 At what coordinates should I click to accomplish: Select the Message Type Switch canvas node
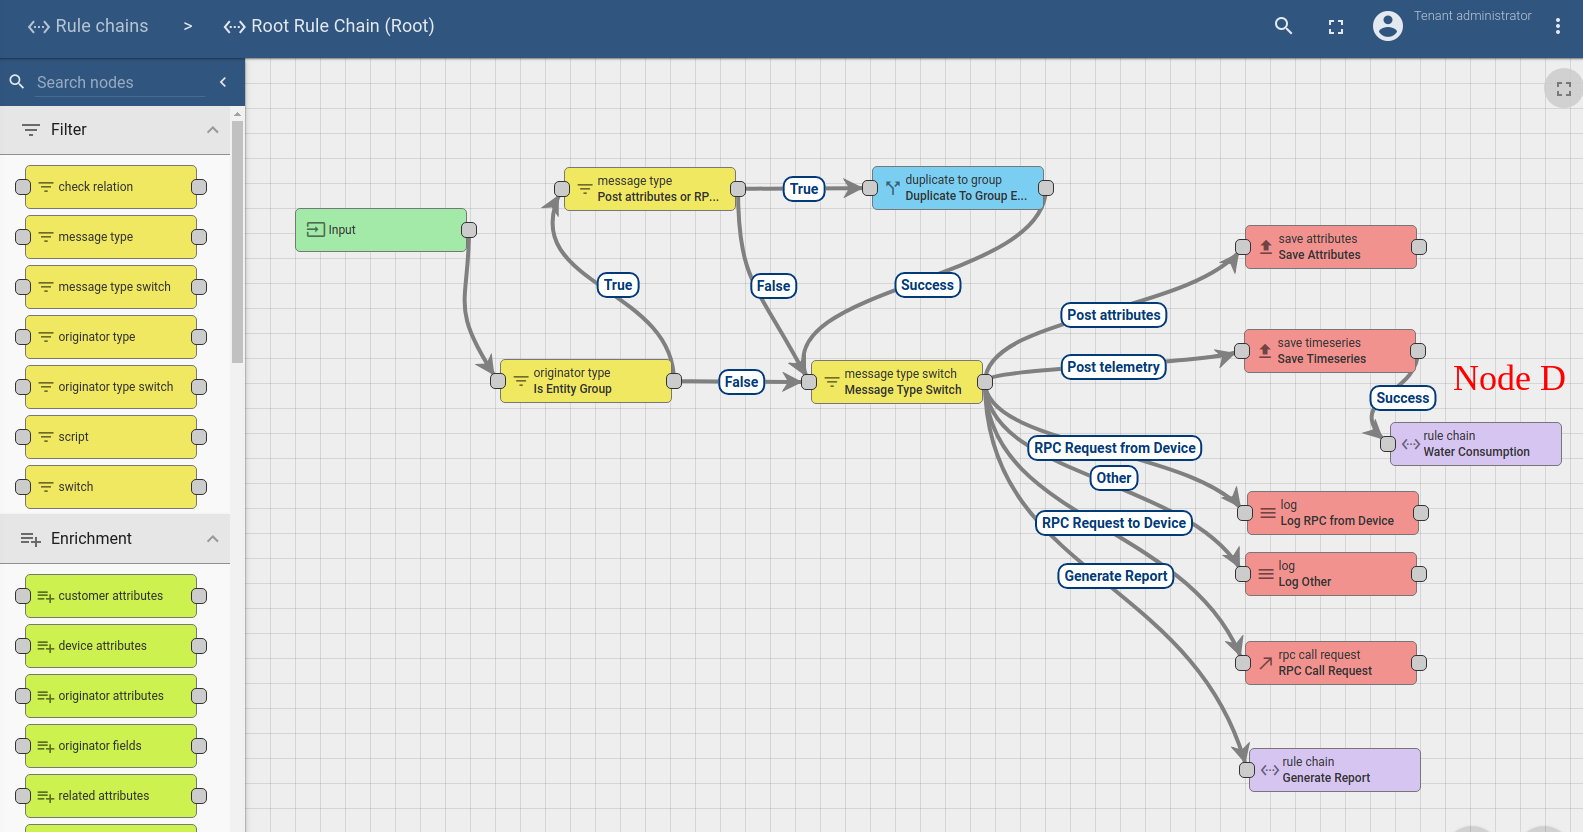(897, 382)
